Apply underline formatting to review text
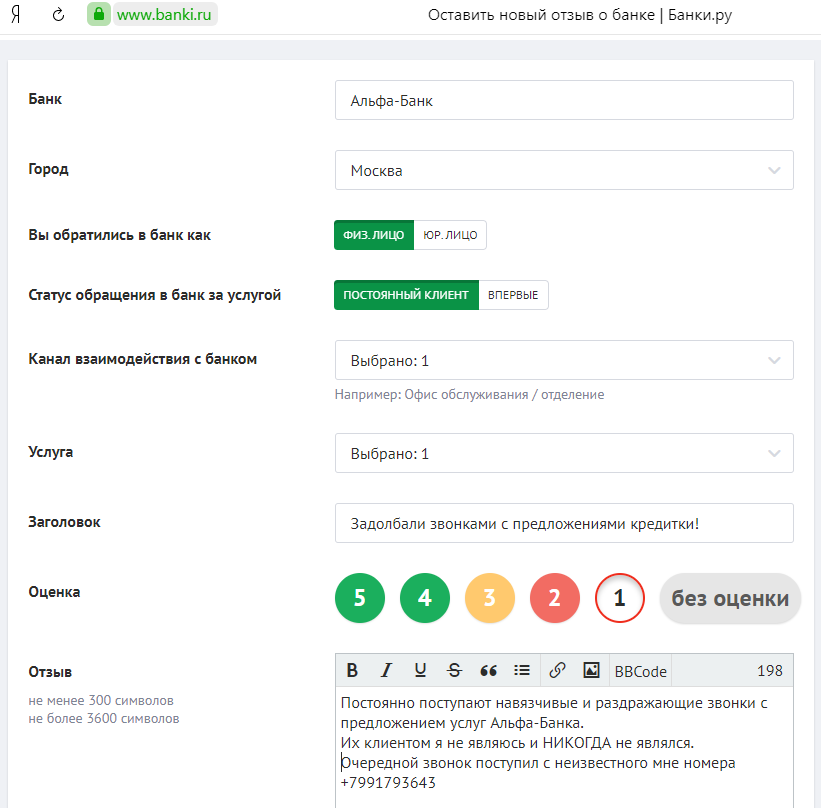821x808 pixels. coord(420,670)
